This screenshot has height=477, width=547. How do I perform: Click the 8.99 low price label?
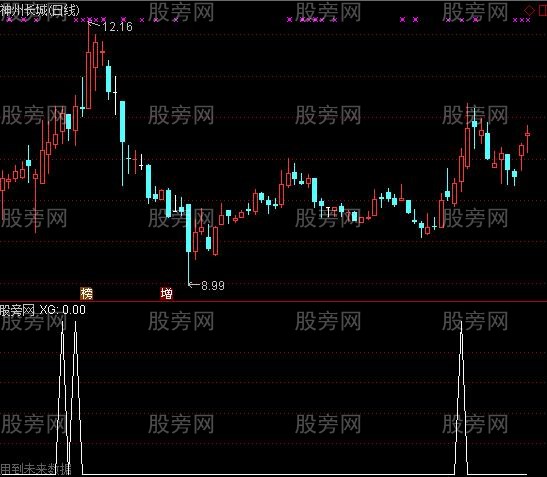[x=213, y=286]
